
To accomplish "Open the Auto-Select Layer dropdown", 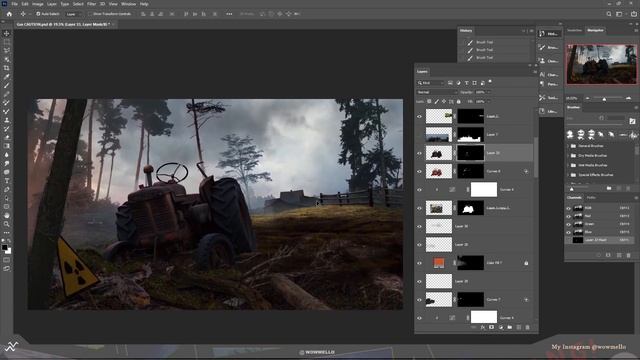I will click(x=73, y=14).
